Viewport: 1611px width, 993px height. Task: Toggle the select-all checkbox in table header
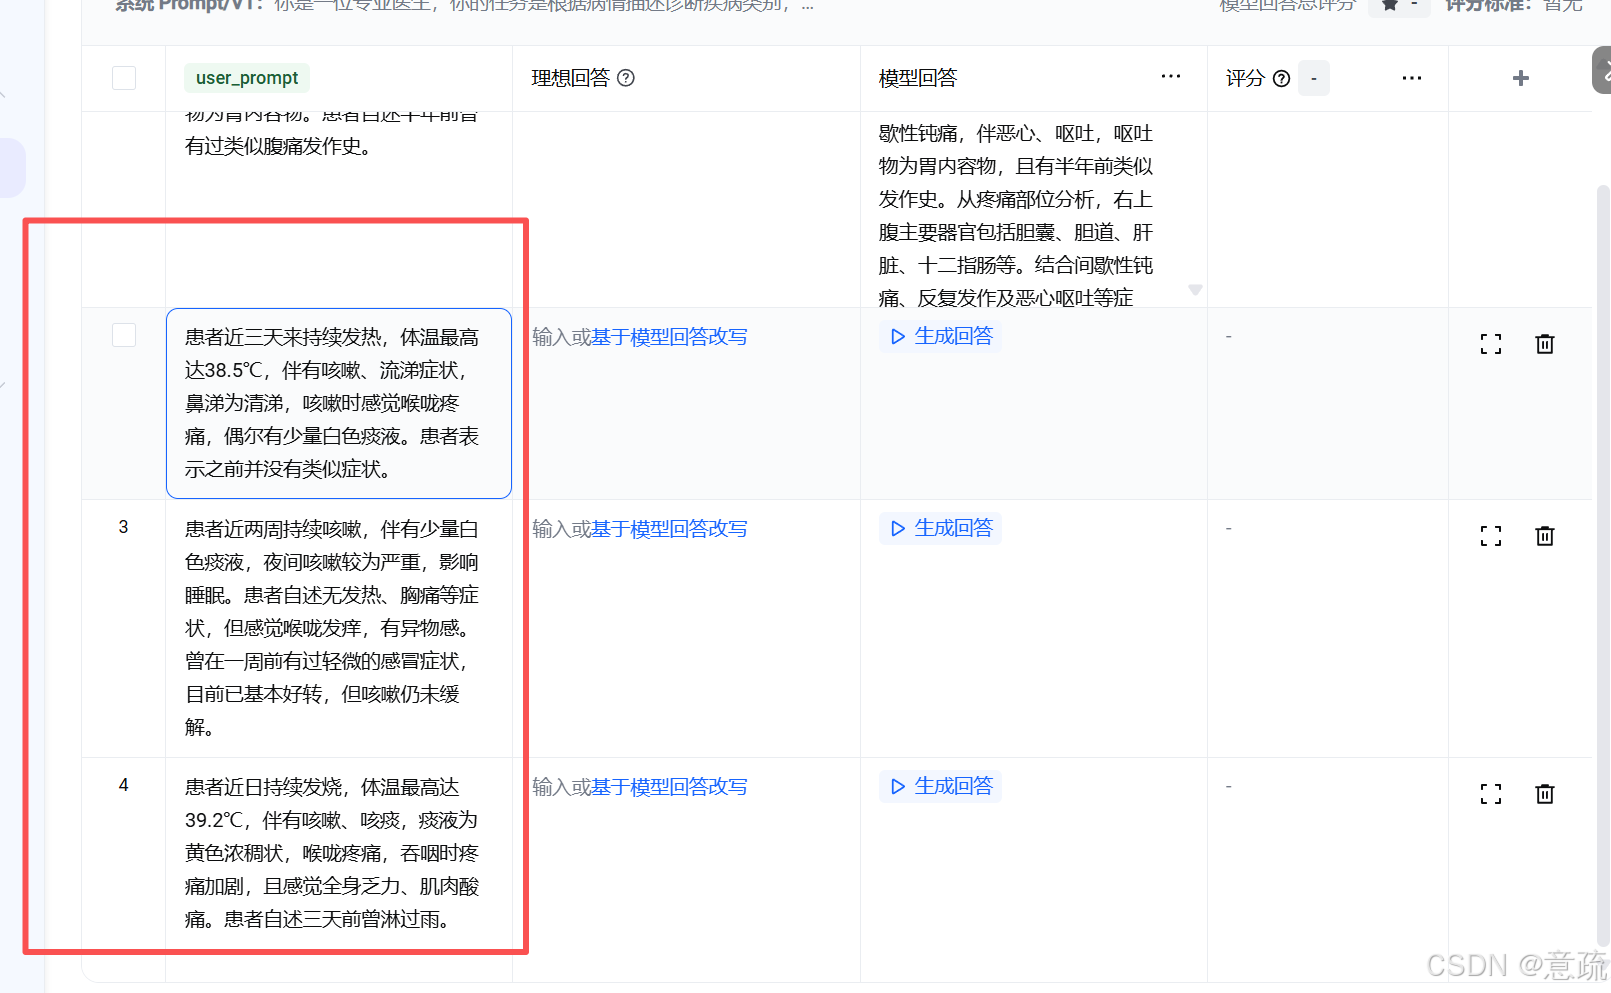123,77
